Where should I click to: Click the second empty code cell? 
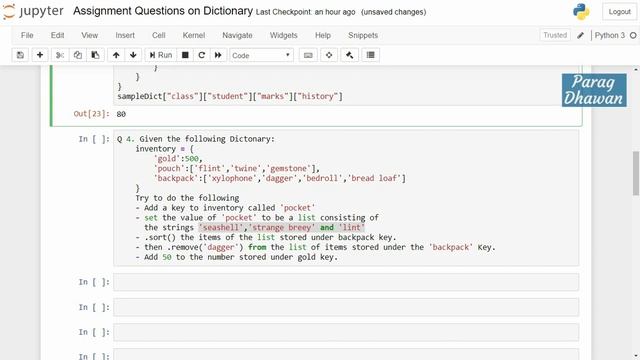tap(346, 307)
